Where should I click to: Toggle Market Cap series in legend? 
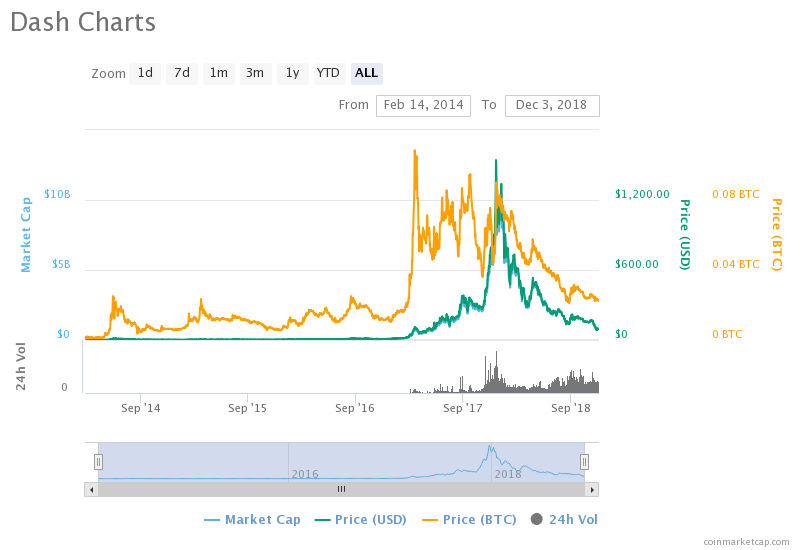252,519
